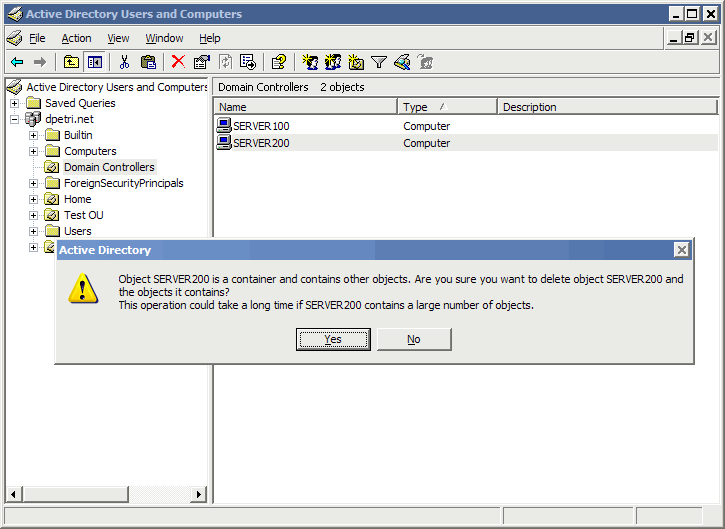The height and width of the screenshot is (529, 725).
Task: Click the SERVER200 name text
Action: 261,143
